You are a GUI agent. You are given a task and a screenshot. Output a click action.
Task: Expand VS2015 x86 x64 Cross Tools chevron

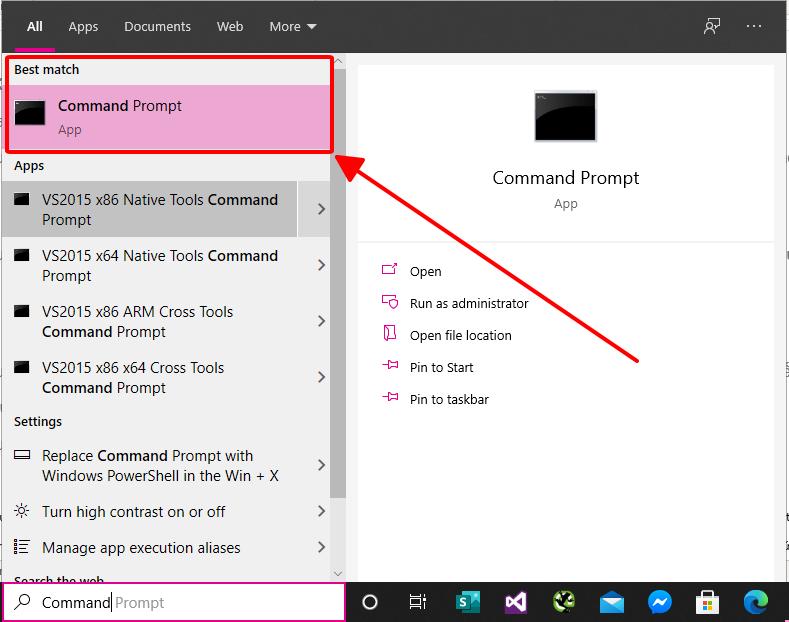pos(321,377)
